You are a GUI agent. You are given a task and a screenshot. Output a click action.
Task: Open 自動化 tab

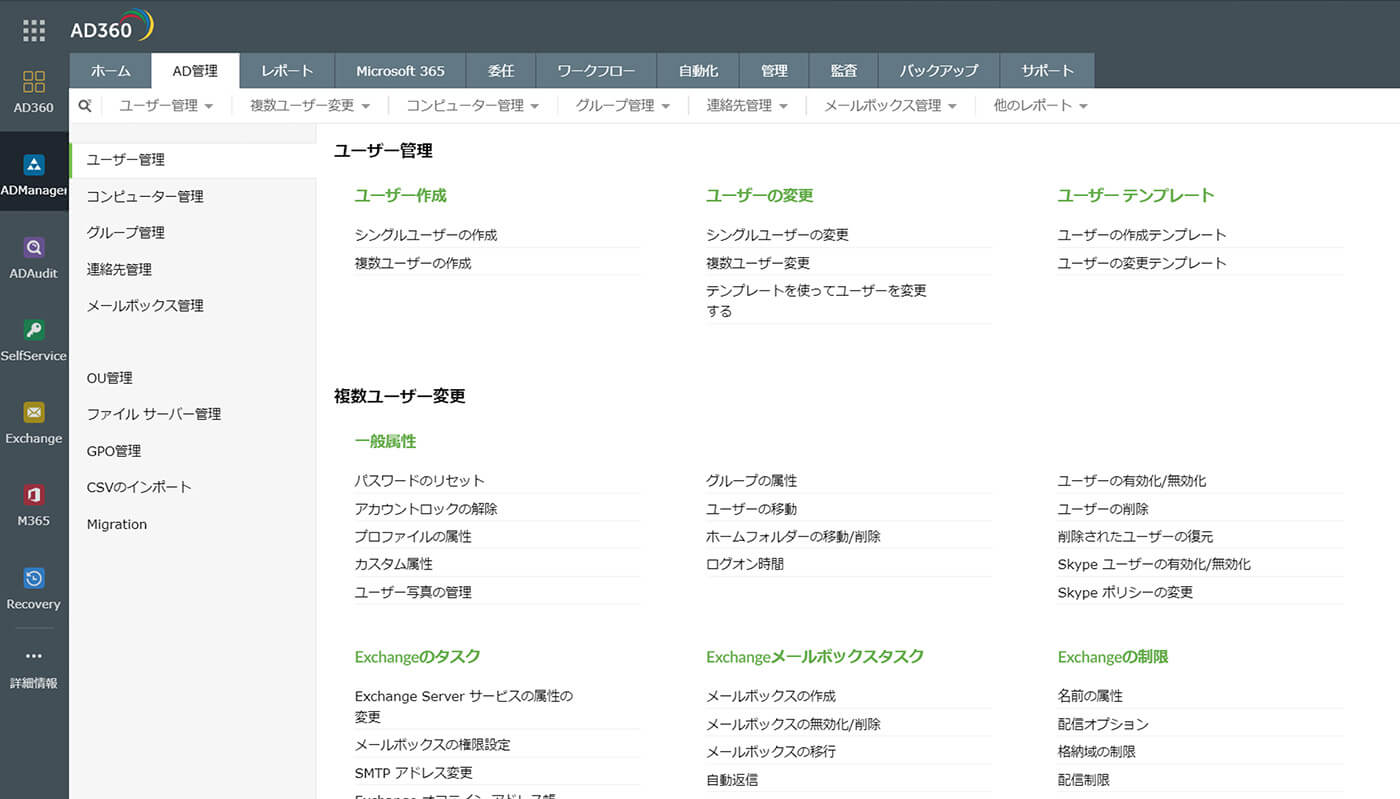[698, 71]
